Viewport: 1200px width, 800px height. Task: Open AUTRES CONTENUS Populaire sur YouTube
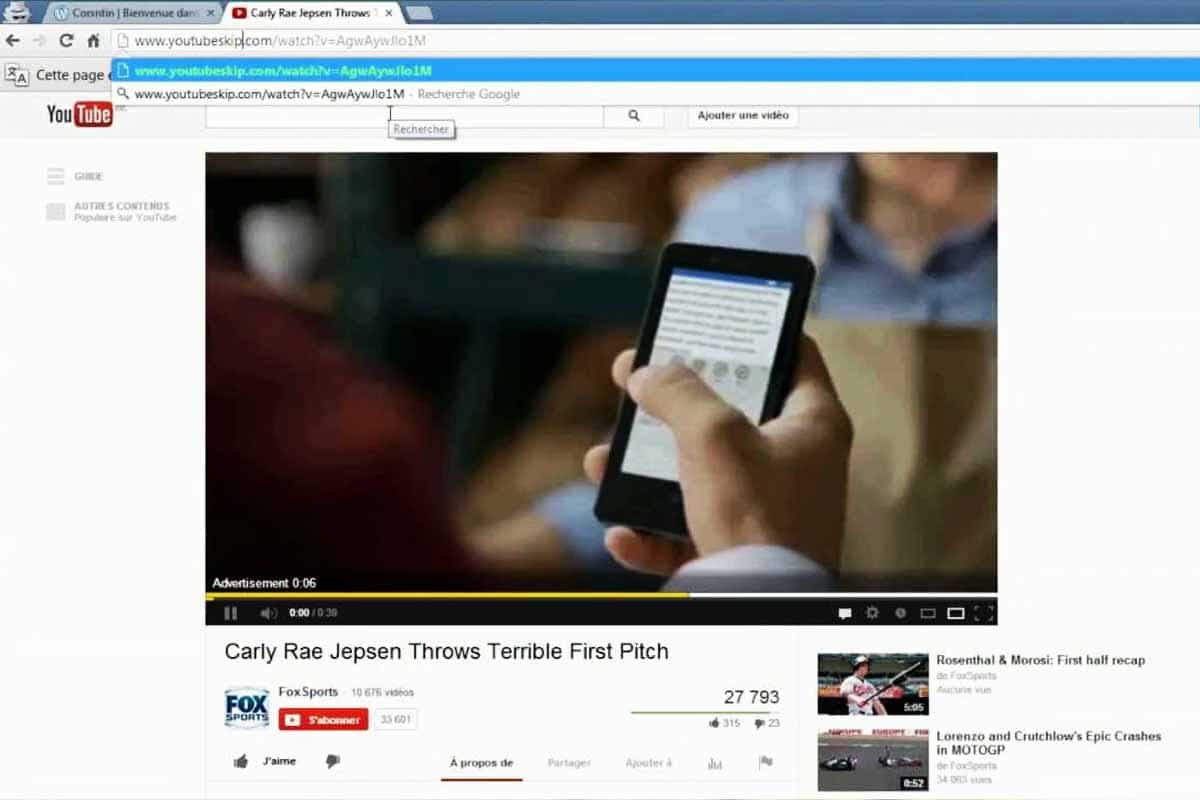point(124,211)
